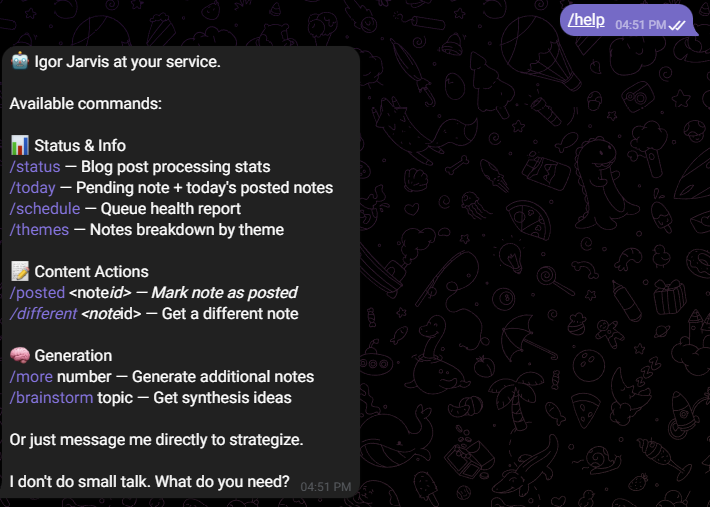710x507 pixels.
Task: Click the /help command in sent message
Action: click(x=586, y=19)
